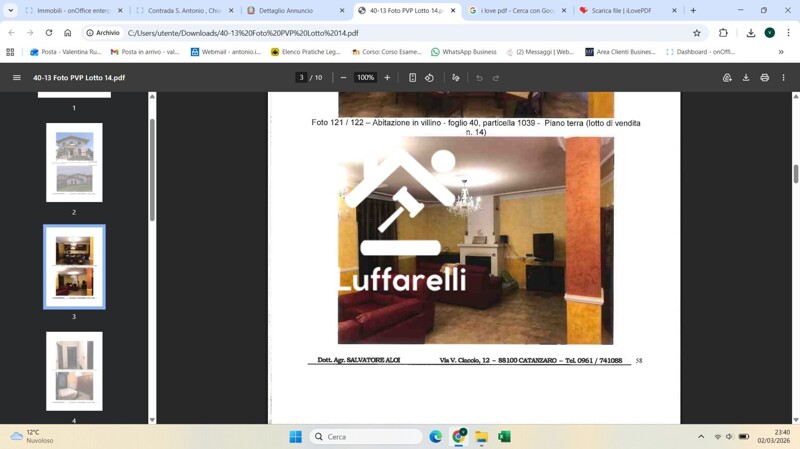The image size is (800, 449).
Task: Click the zoom percentage field
Action: pyautogui.click(x=365, y=78)
